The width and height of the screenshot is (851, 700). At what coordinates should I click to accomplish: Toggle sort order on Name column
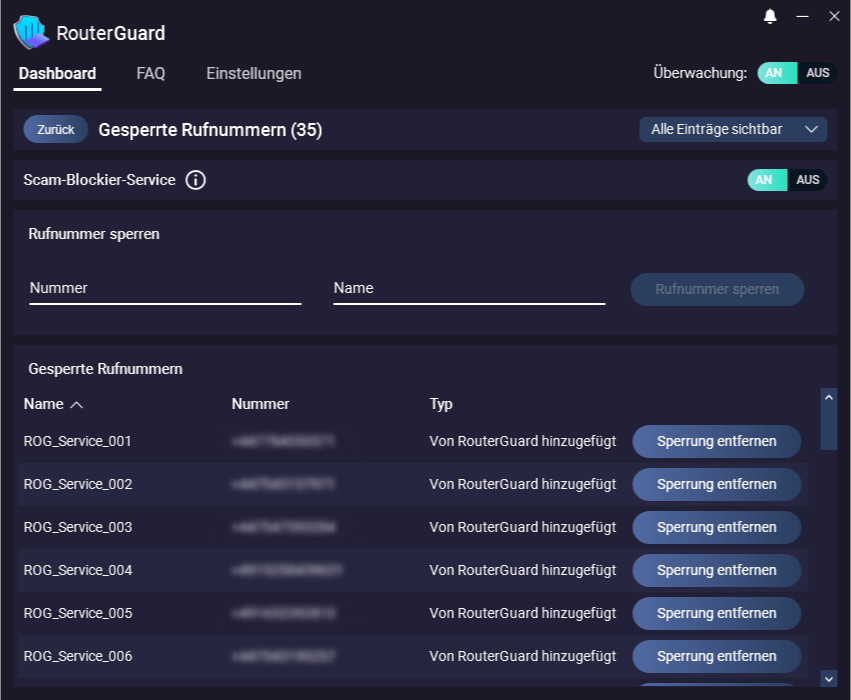click(x=50, y=404)
